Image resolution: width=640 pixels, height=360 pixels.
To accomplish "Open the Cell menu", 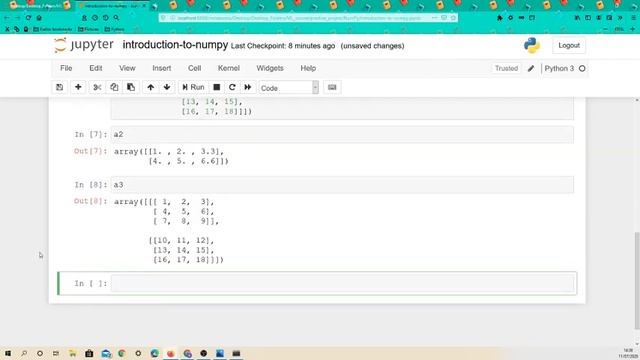I will click(194, 68).
